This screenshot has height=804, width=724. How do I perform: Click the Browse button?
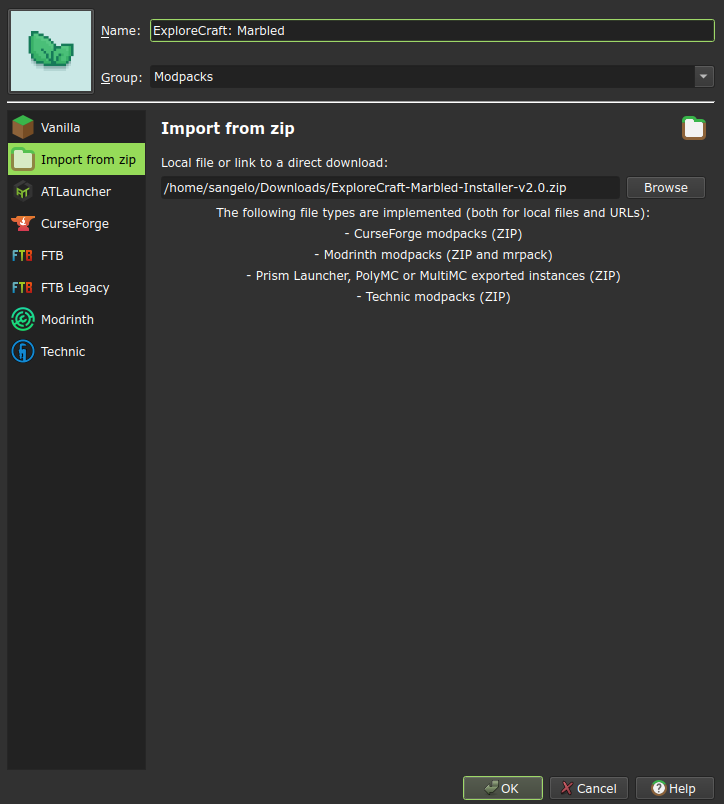pos(666,188)
